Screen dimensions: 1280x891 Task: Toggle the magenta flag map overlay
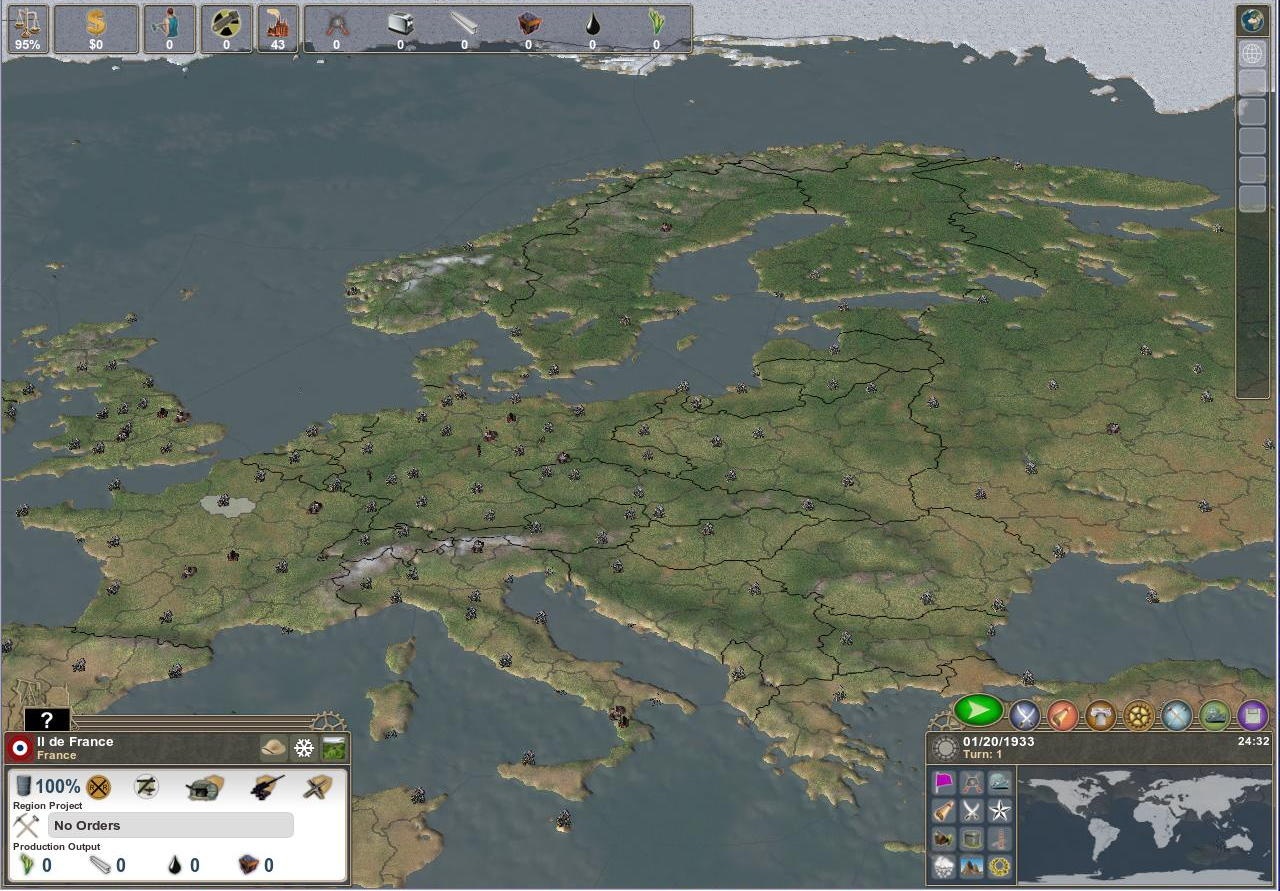943,780
